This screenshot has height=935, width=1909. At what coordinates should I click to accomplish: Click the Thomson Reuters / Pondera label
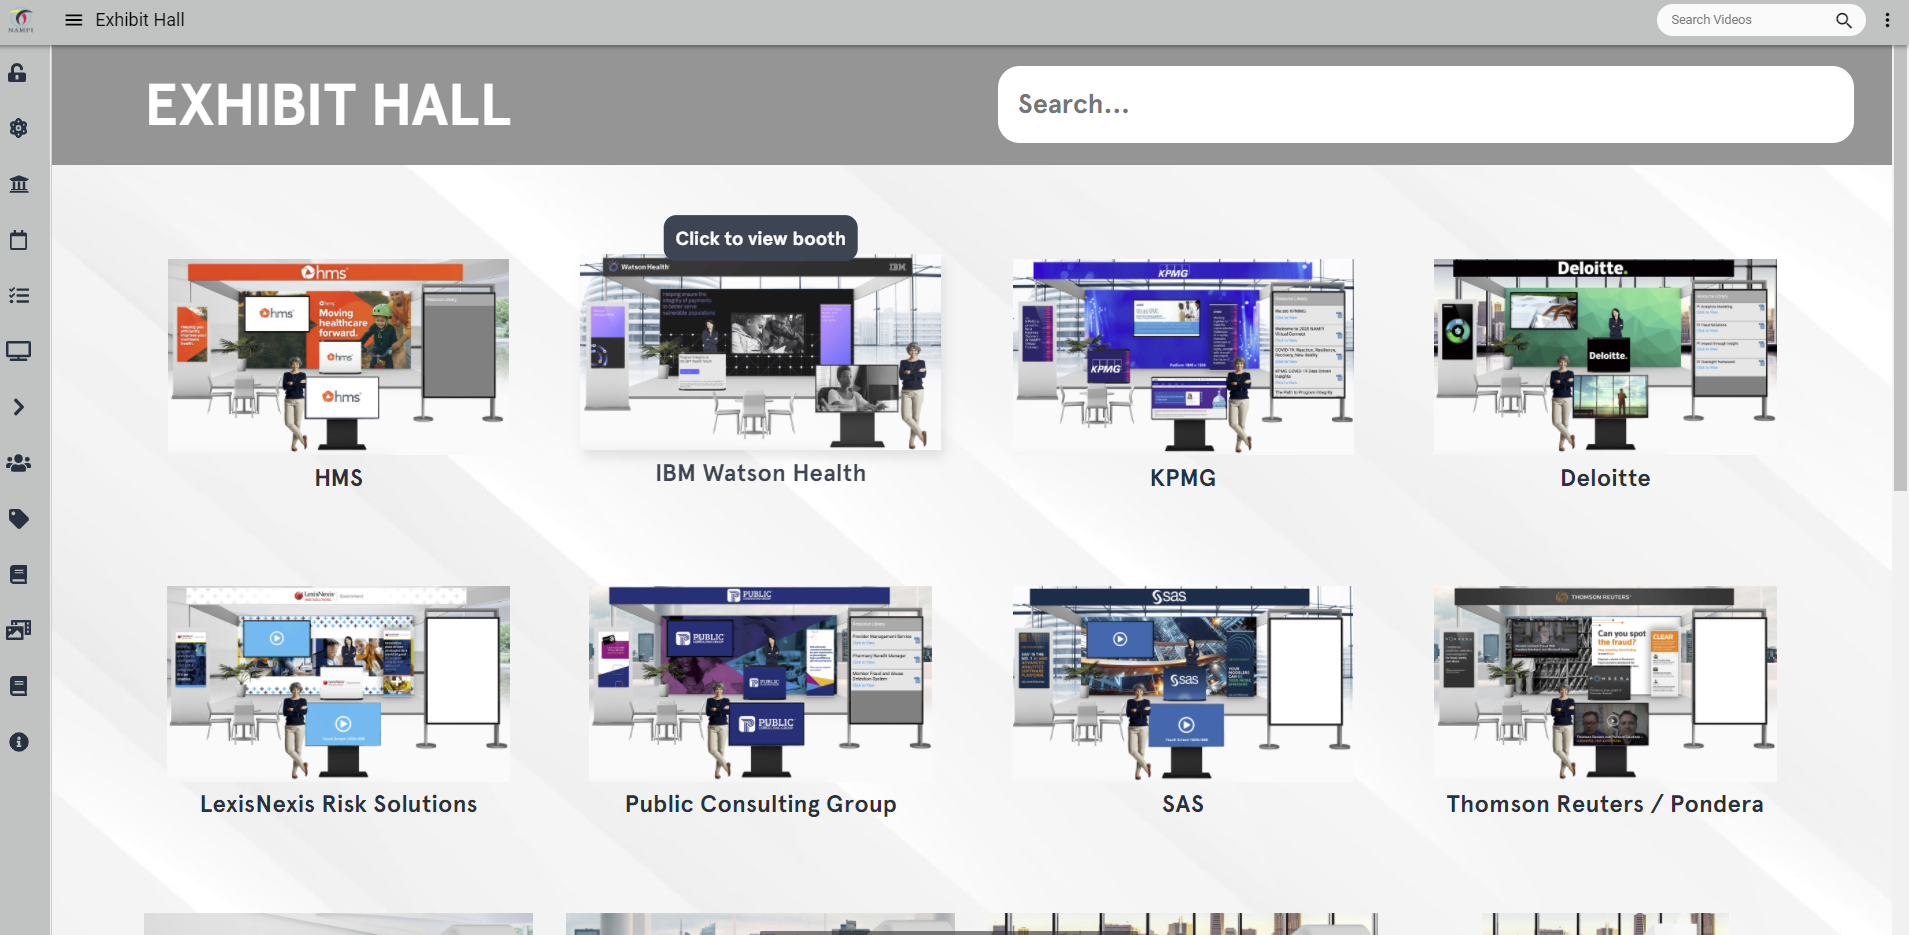click(x=1605, y=804)
